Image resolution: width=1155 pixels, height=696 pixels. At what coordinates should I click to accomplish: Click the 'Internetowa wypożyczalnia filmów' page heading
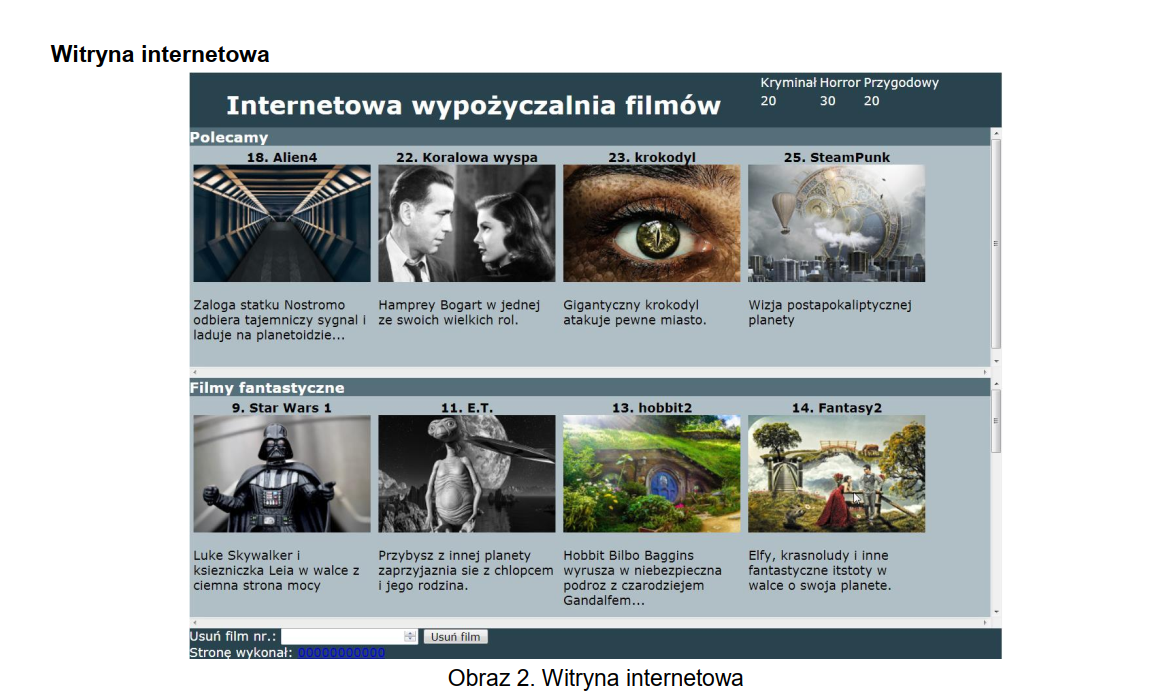(473, 105)
